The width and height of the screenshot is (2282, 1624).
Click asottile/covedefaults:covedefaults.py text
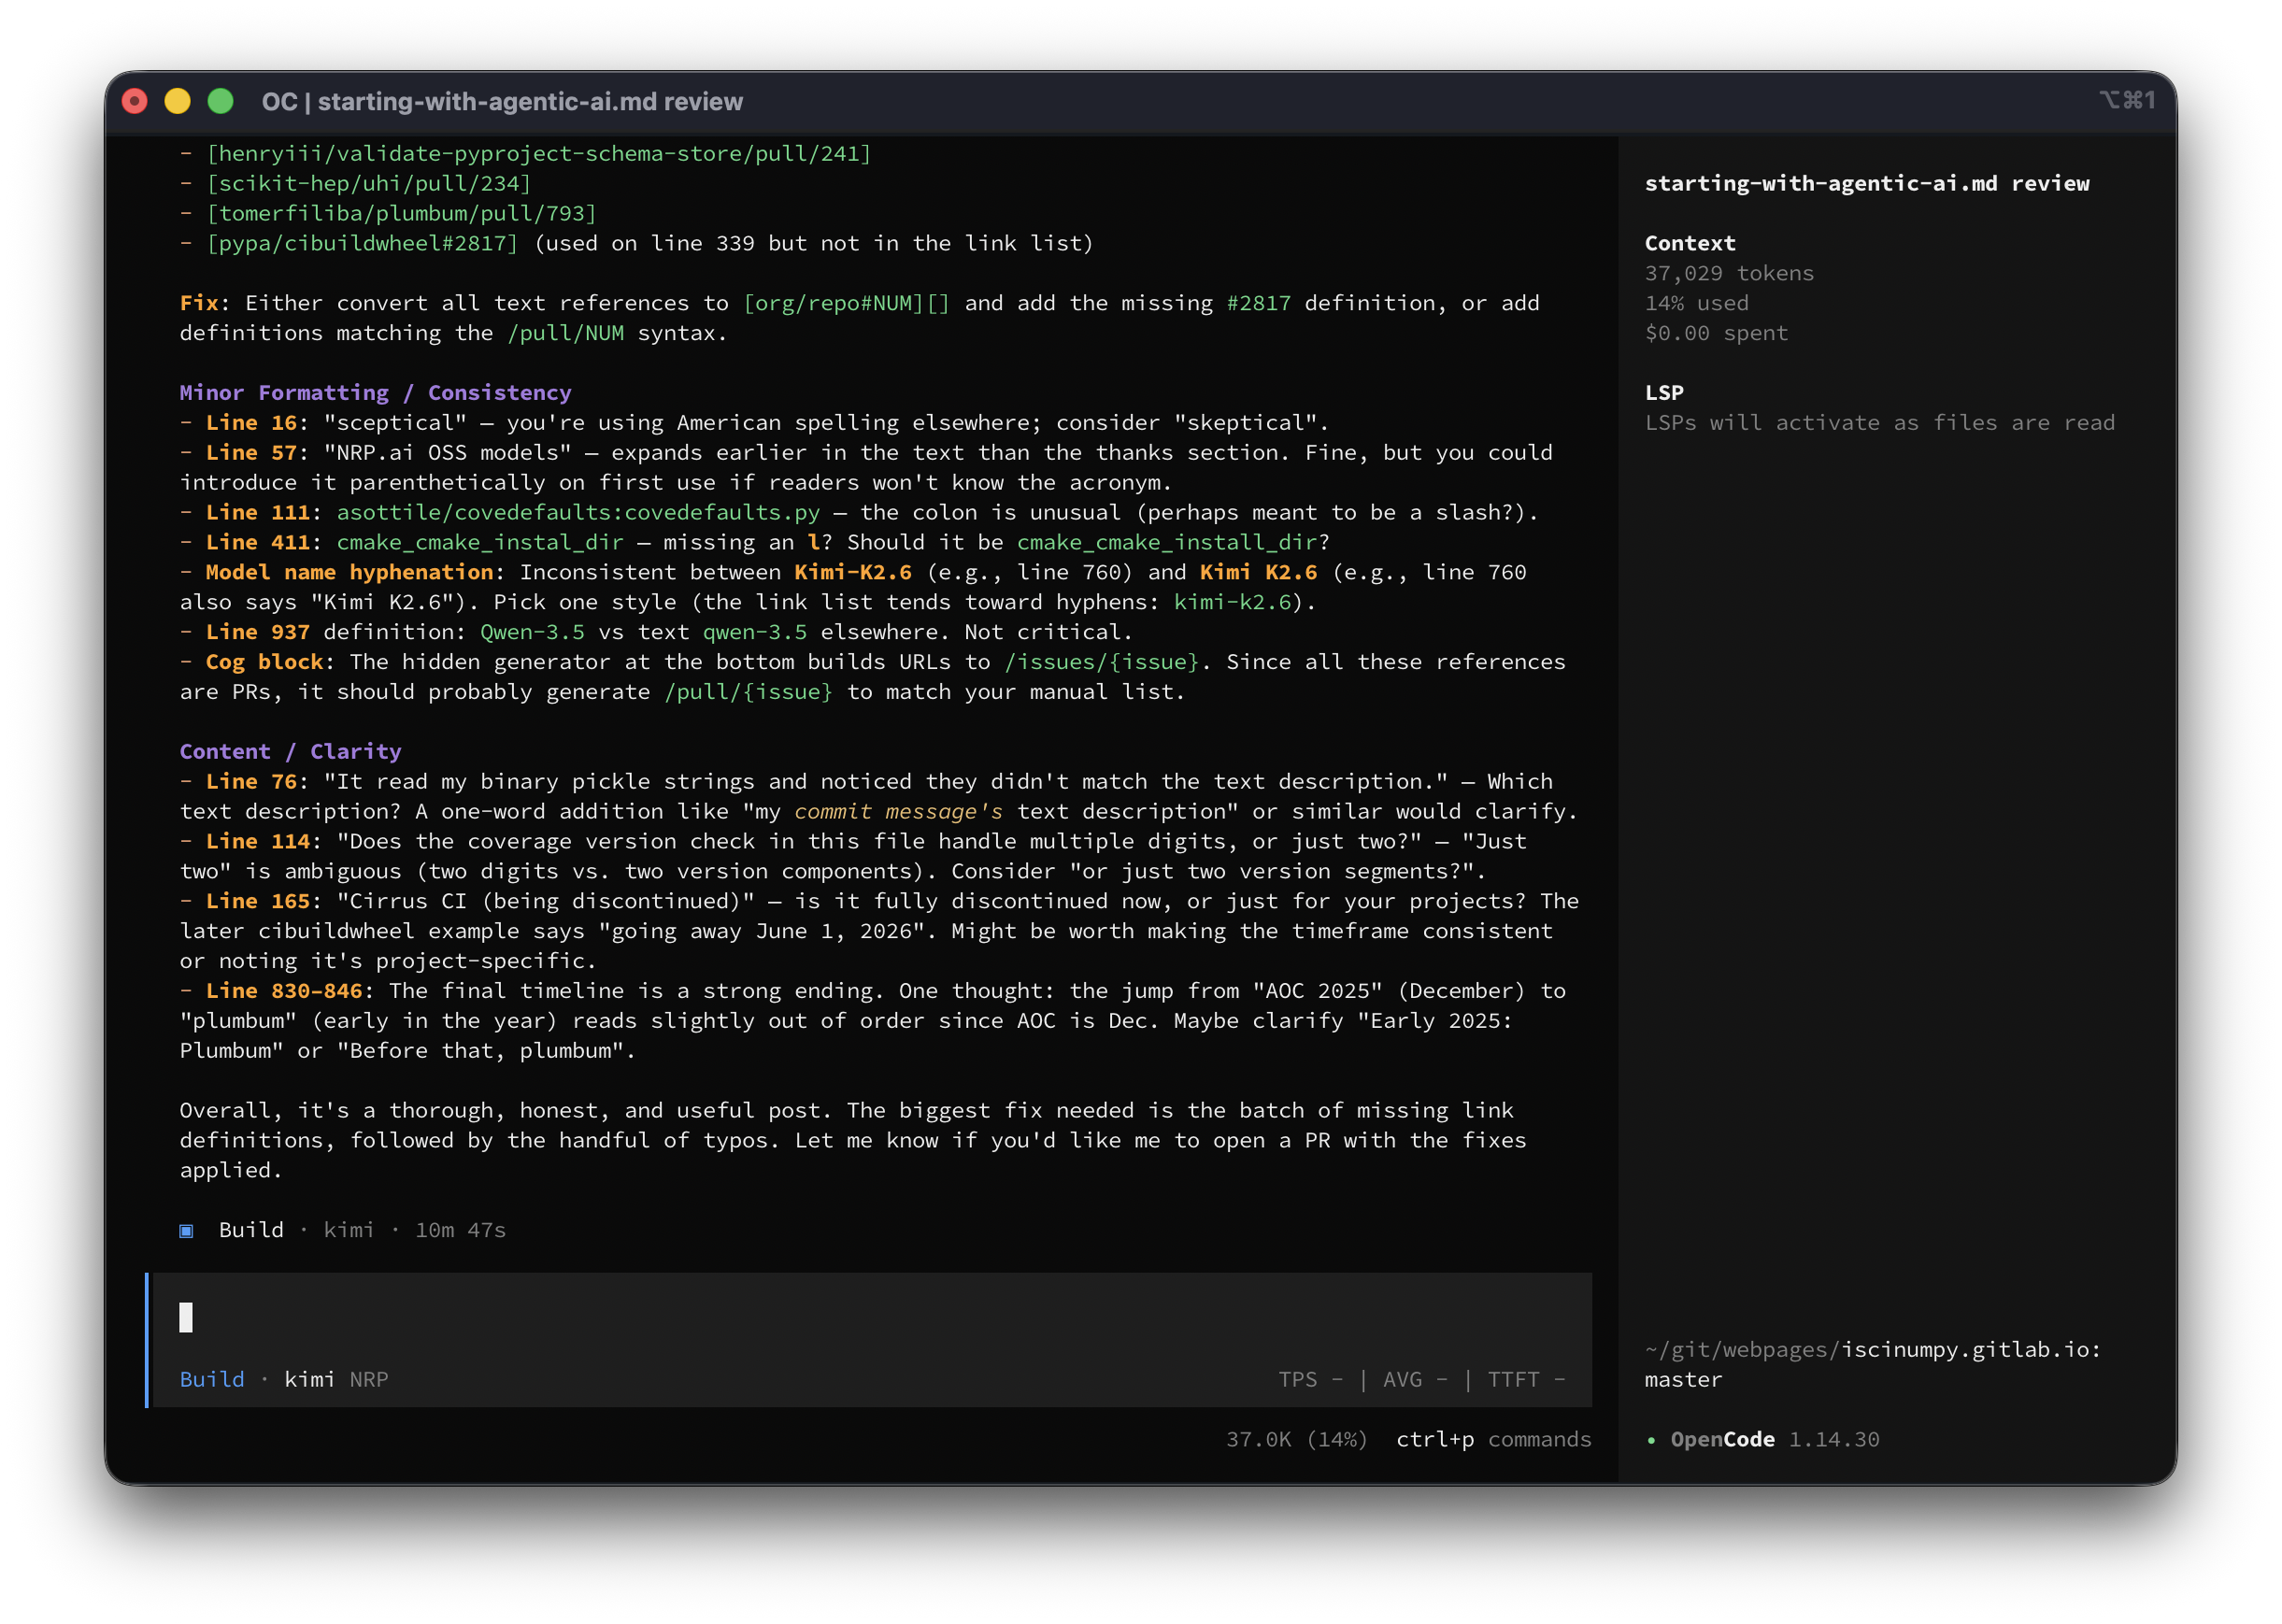click(x=578, y=512)
